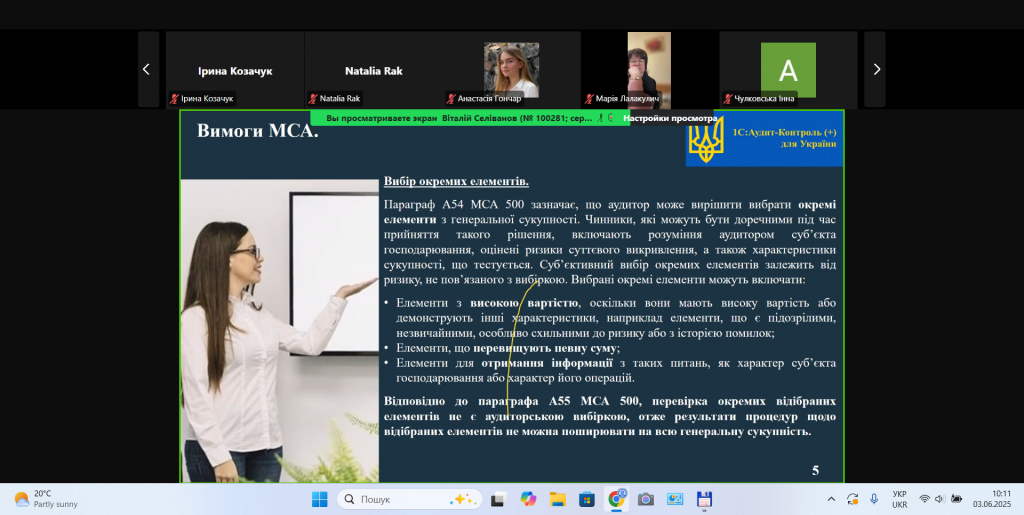1024x515 pixels.
Task: Switch to Chrome in the taskbar
Action: [616, 499]
